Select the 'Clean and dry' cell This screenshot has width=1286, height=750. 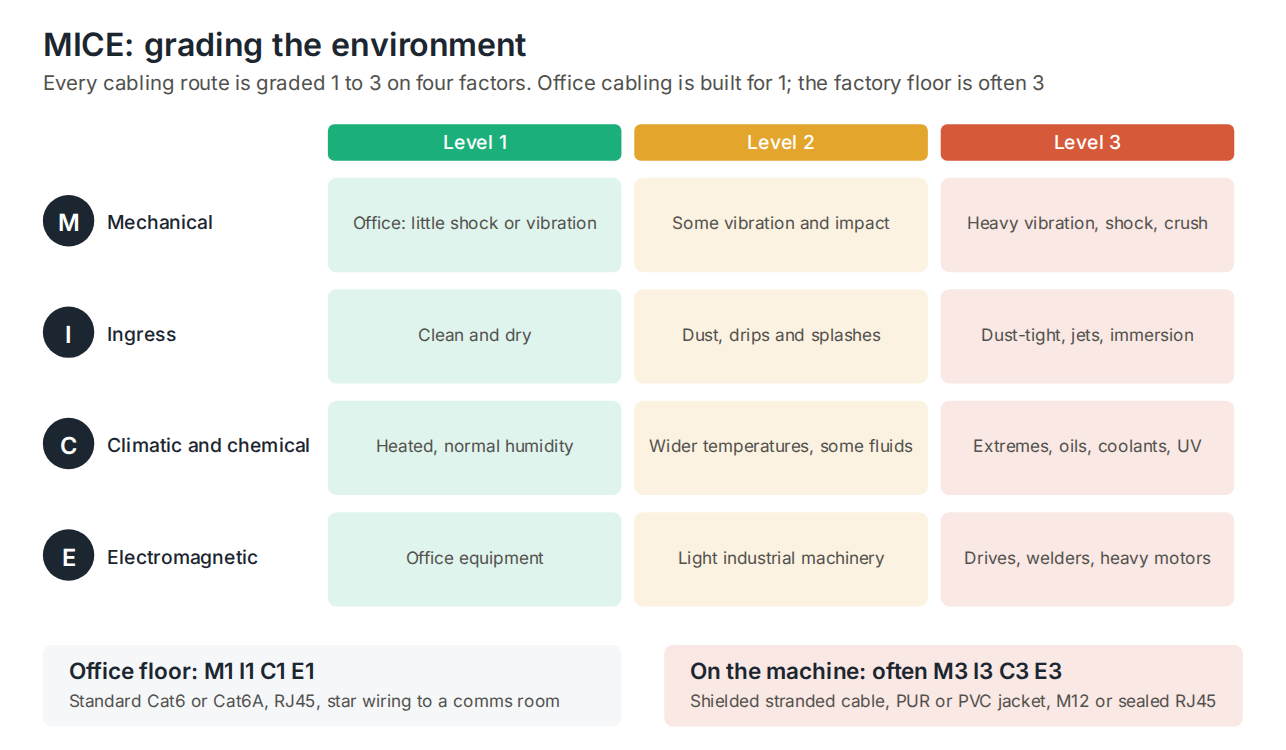[x=474, y=336]
